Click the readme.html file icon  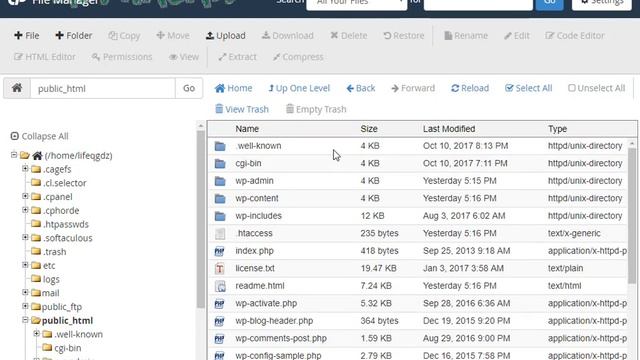point(220,286)
